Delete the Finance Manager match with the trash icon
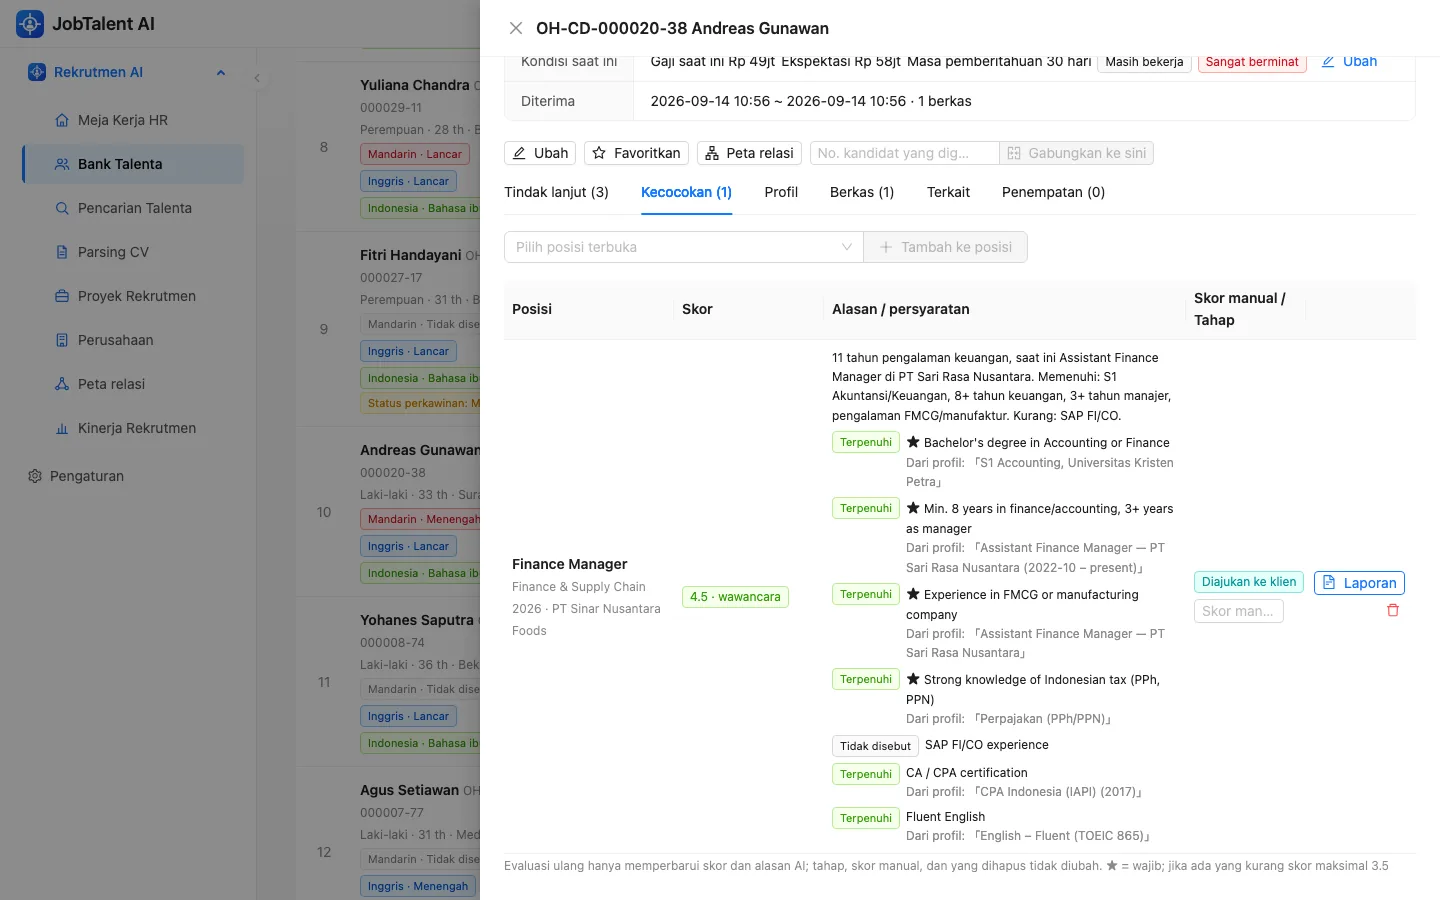Image resolution: width=1440 pixels, height=900 pixels. tap(1393, 610)
